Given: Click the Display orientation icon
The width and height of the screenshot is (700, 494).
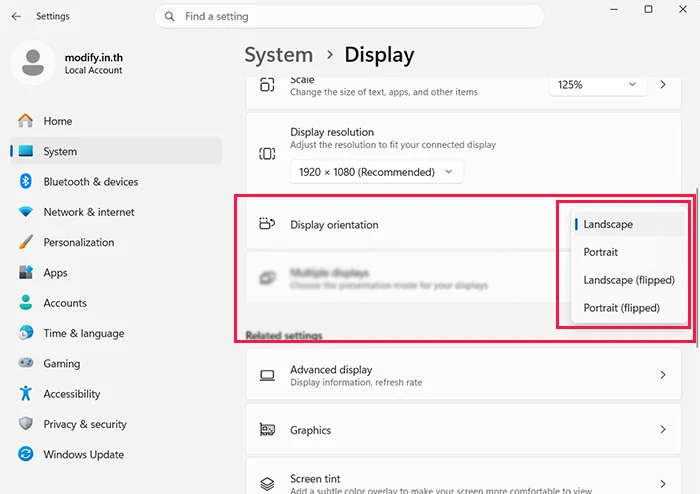Looking at the screenshot, I should coord(267,223).
